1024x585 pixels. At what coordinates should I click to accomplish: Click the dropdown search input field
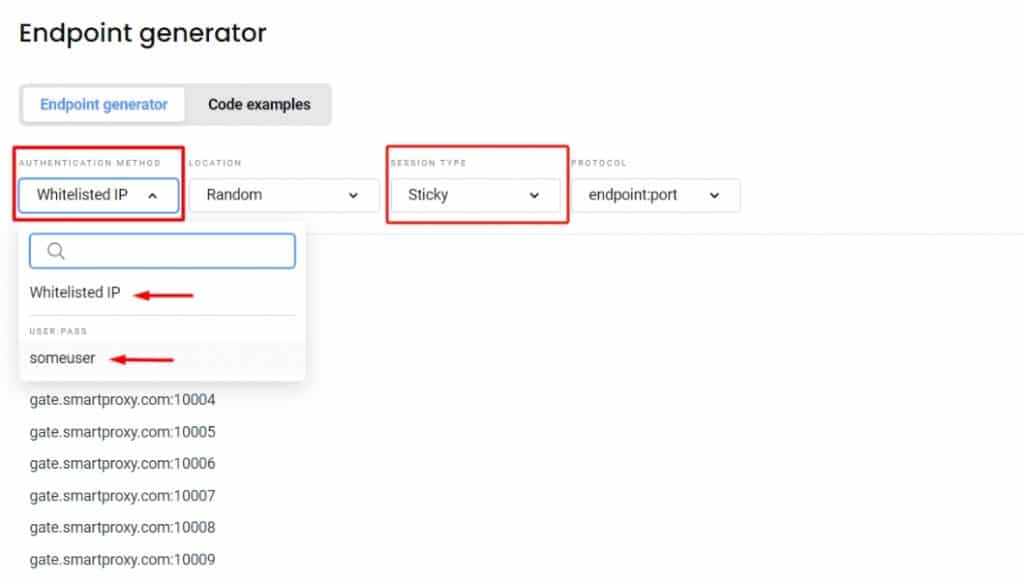click(175, 252)
